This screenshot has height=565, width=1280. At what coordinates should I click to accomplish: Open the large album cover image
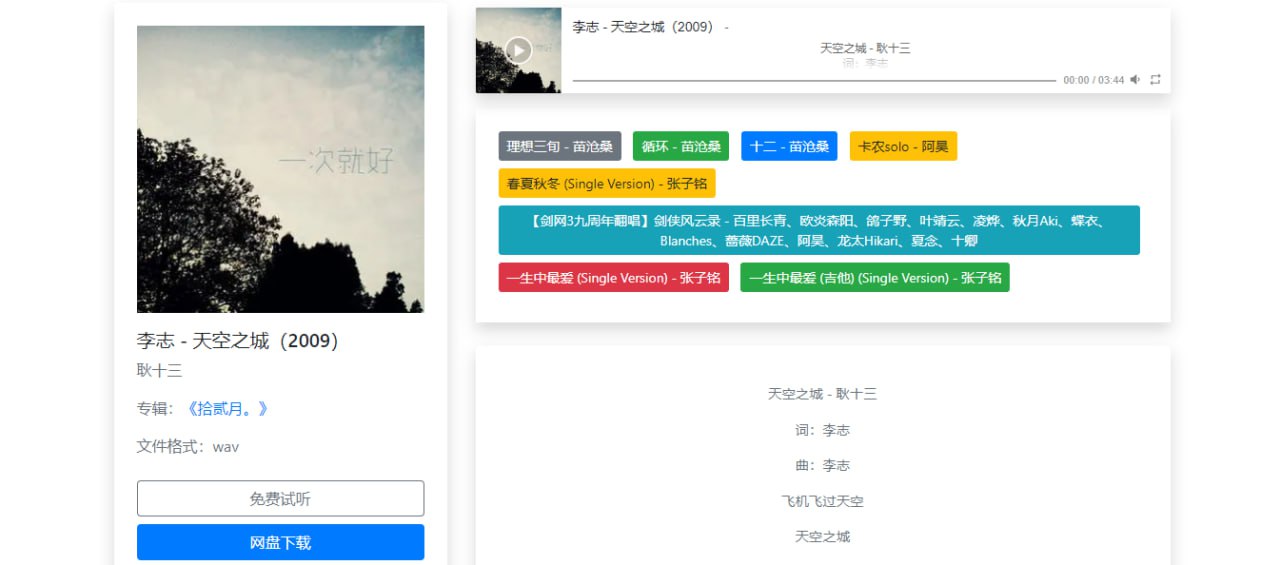pyautogui.click(x=280, y=169)
